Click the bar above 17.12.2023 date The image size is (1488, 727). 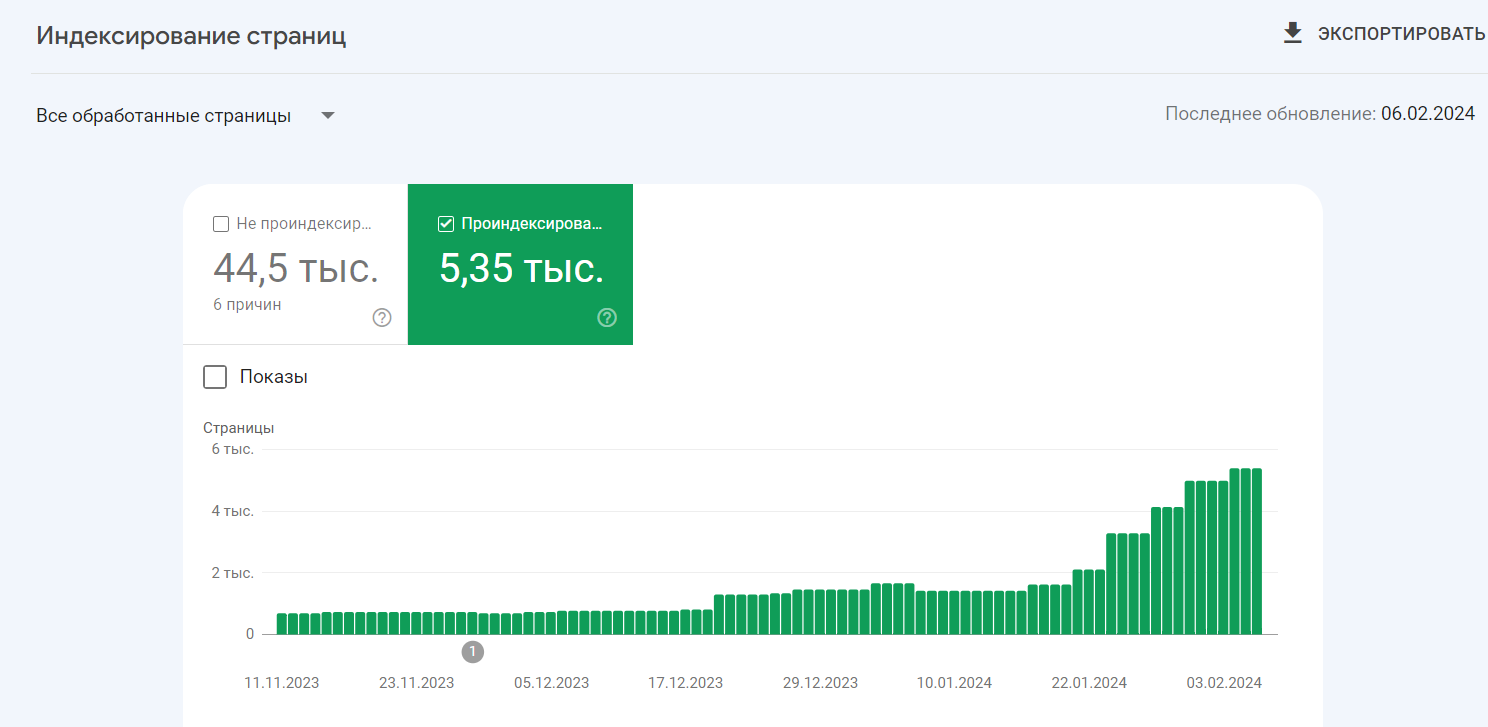pos(685,622)
